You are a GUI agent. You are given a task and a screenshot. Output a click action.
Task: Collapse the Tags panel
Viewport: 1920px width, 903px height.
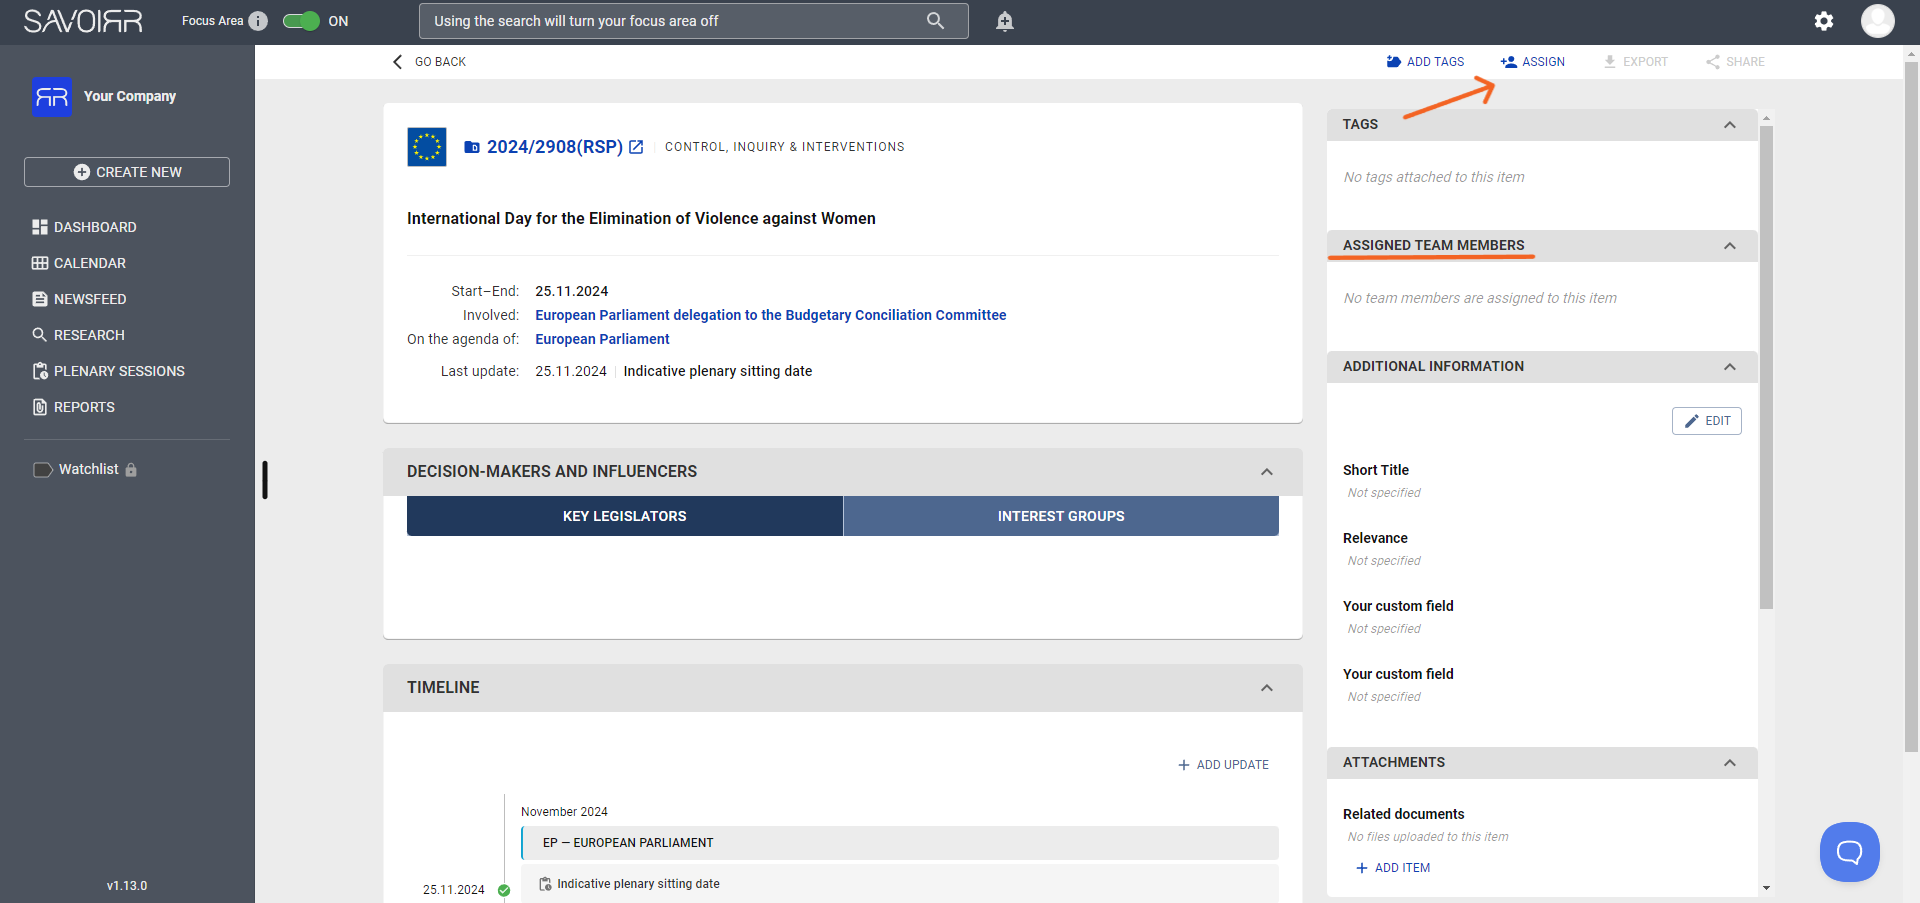coord(1730,125)
